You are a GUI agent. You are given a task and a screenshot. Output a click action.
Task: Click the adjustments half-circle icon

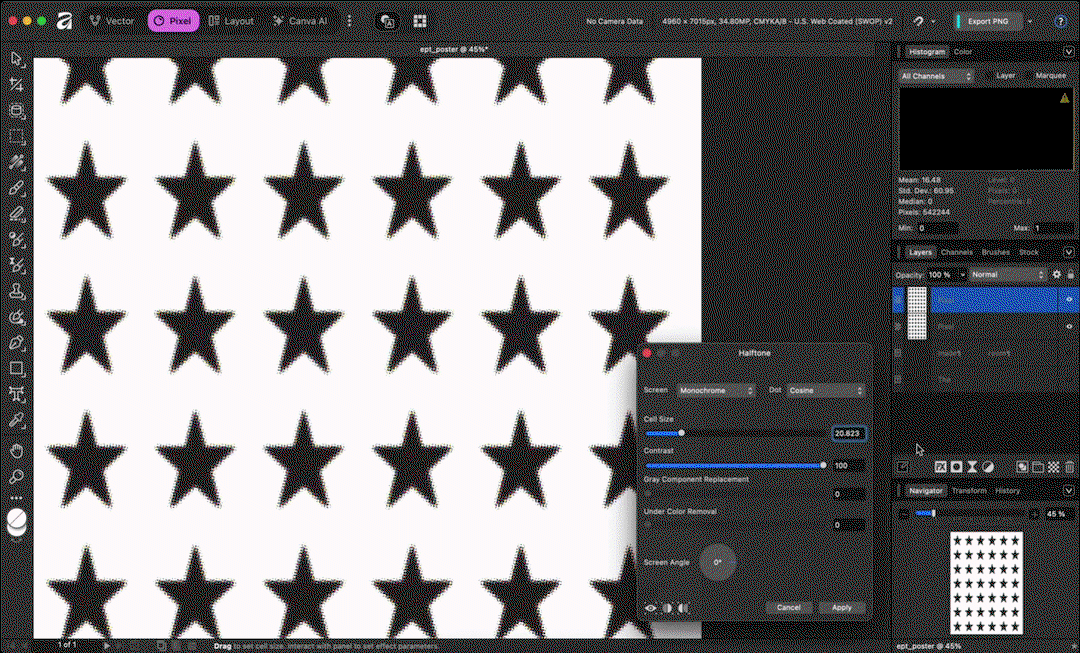pyautogui.click(x=988, y=467)
